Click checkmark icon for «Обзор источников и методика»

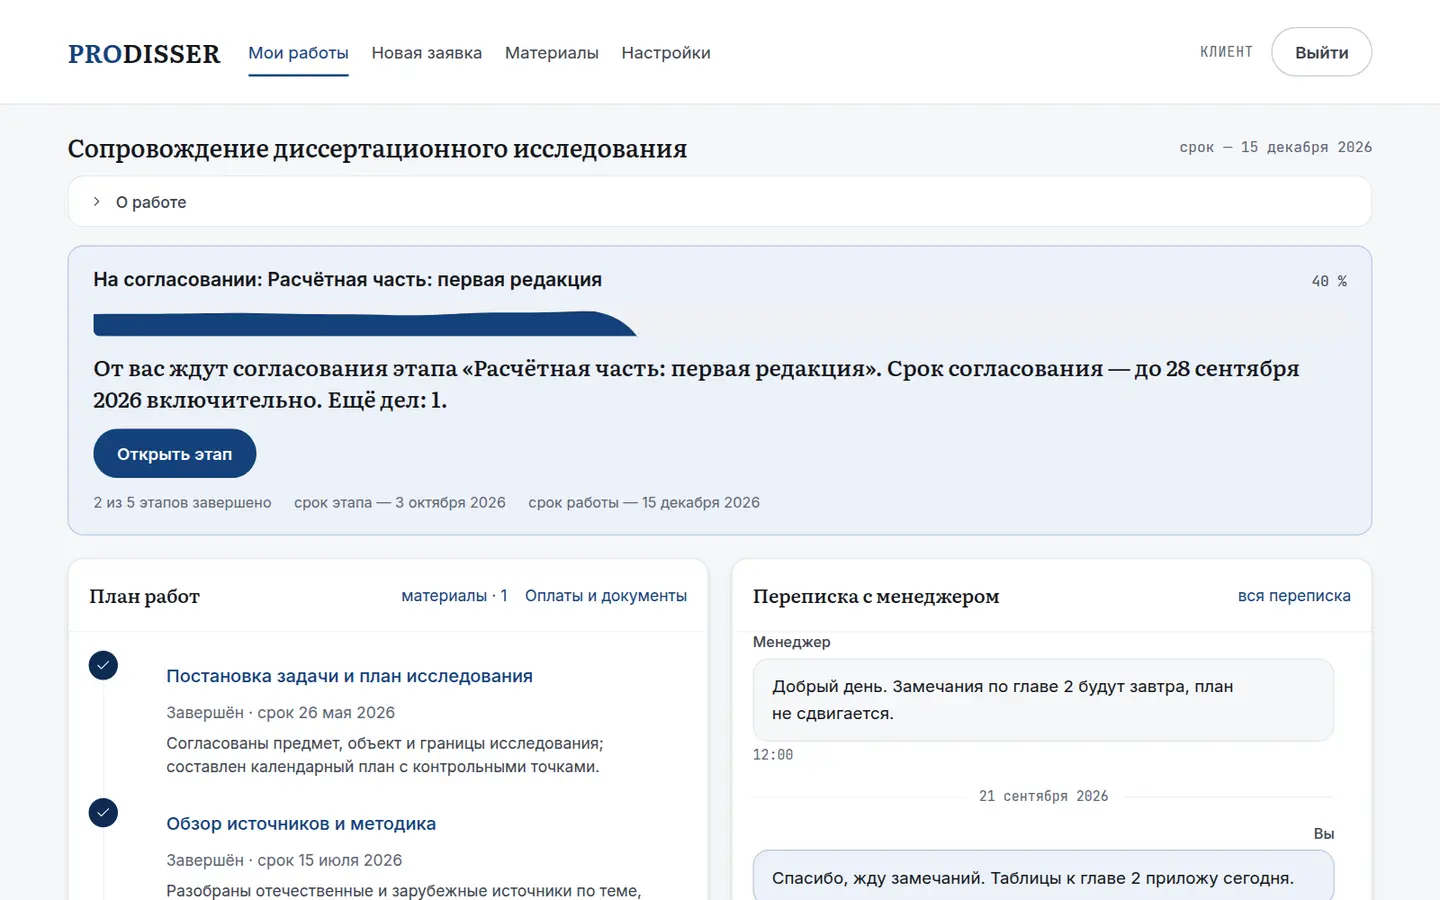click(103, 812)
